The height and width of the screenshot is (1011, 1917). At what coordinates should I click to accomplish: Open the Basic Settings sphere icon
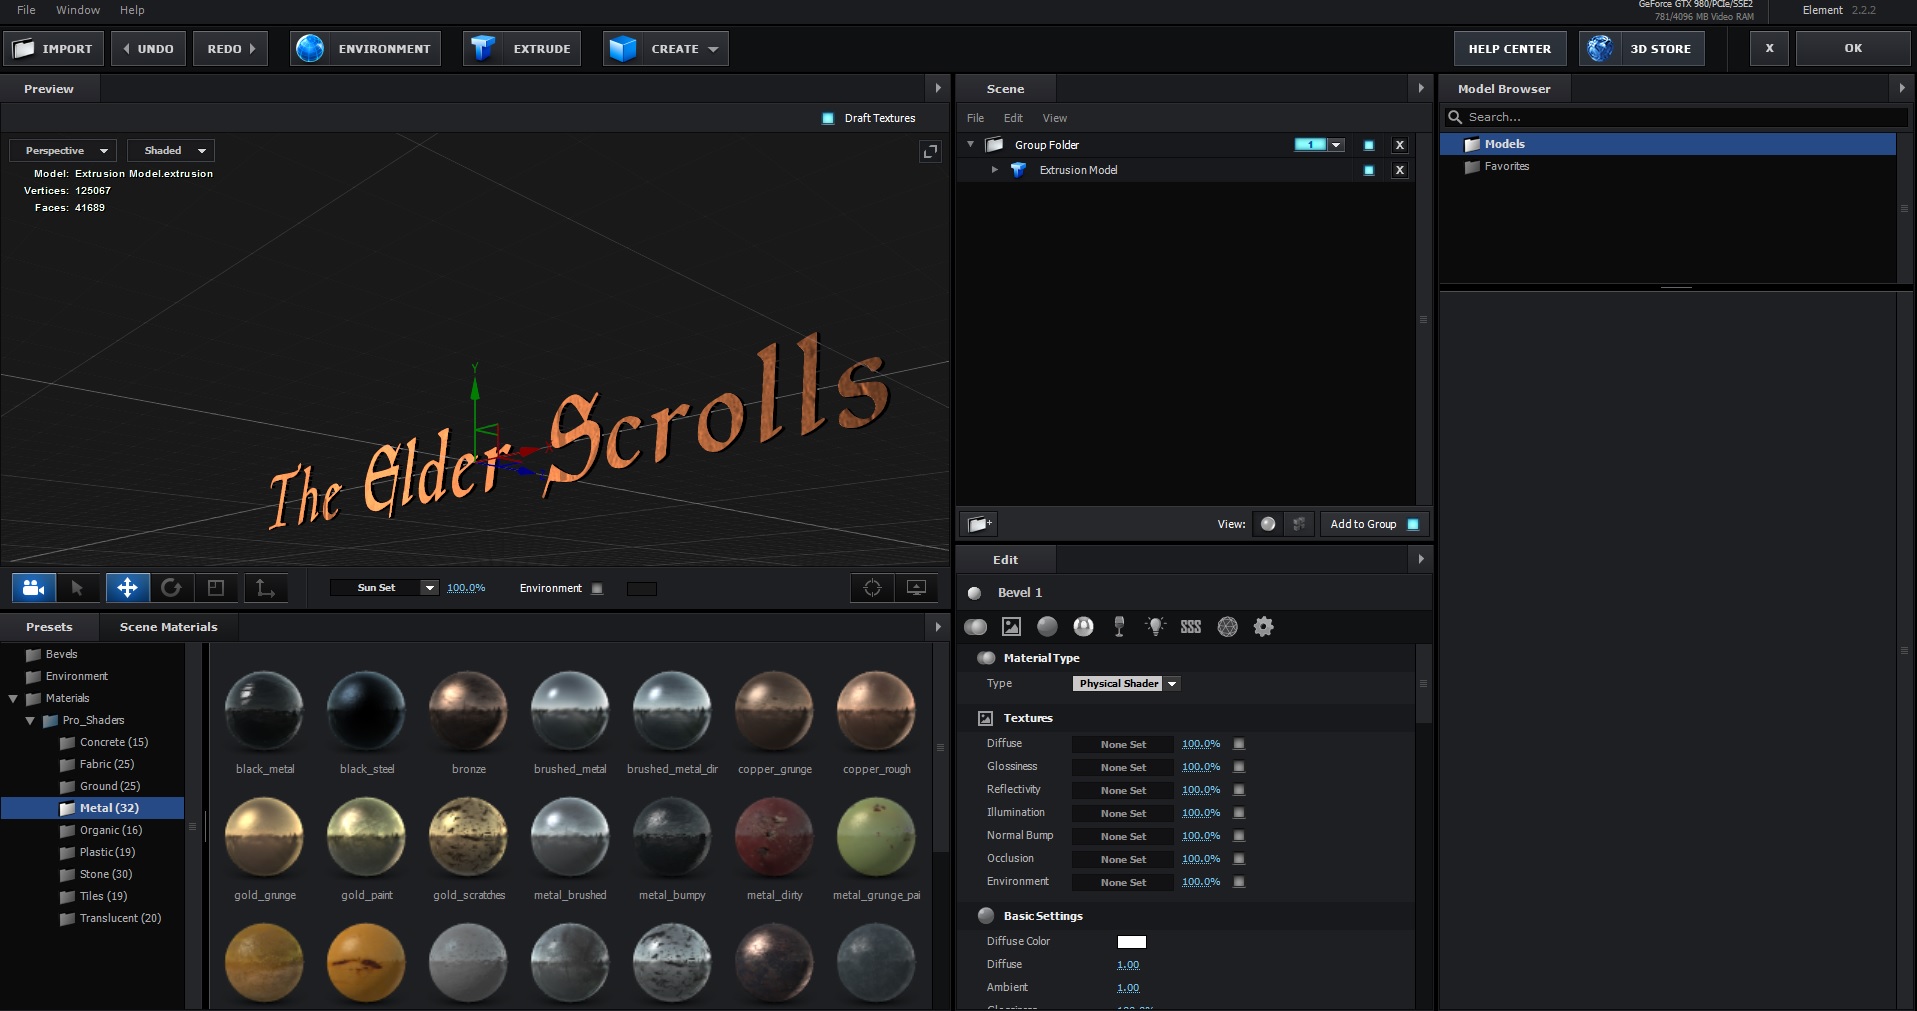[1047, 627]
